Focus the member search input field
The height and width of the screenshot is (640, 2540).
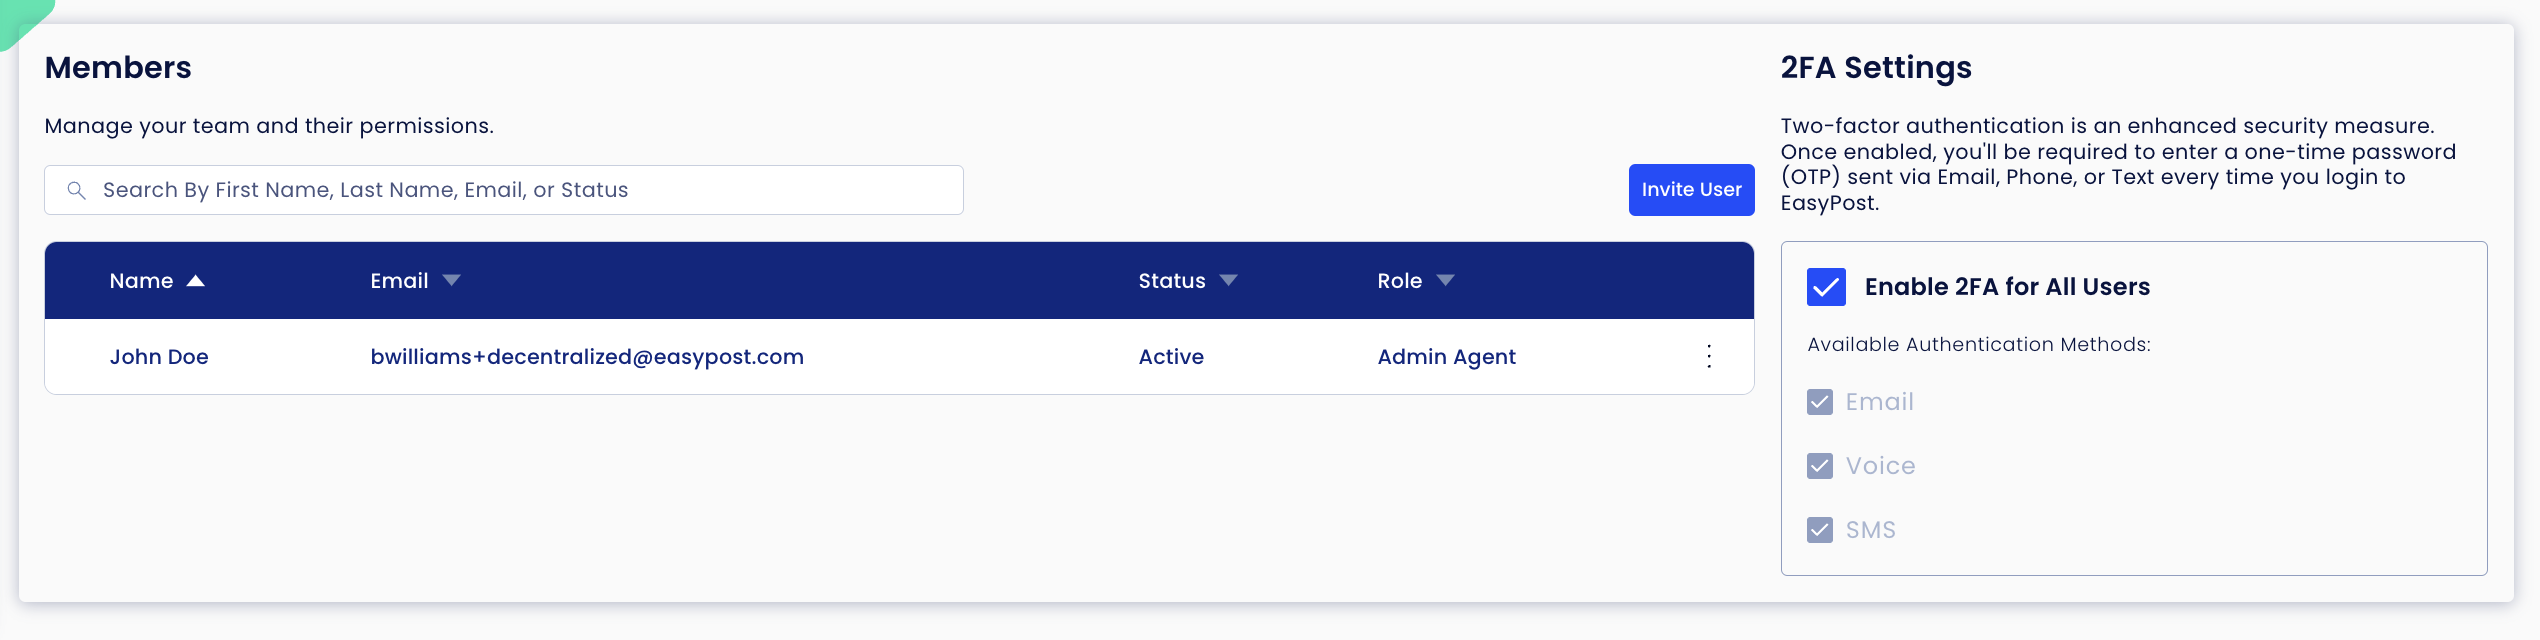504,190
